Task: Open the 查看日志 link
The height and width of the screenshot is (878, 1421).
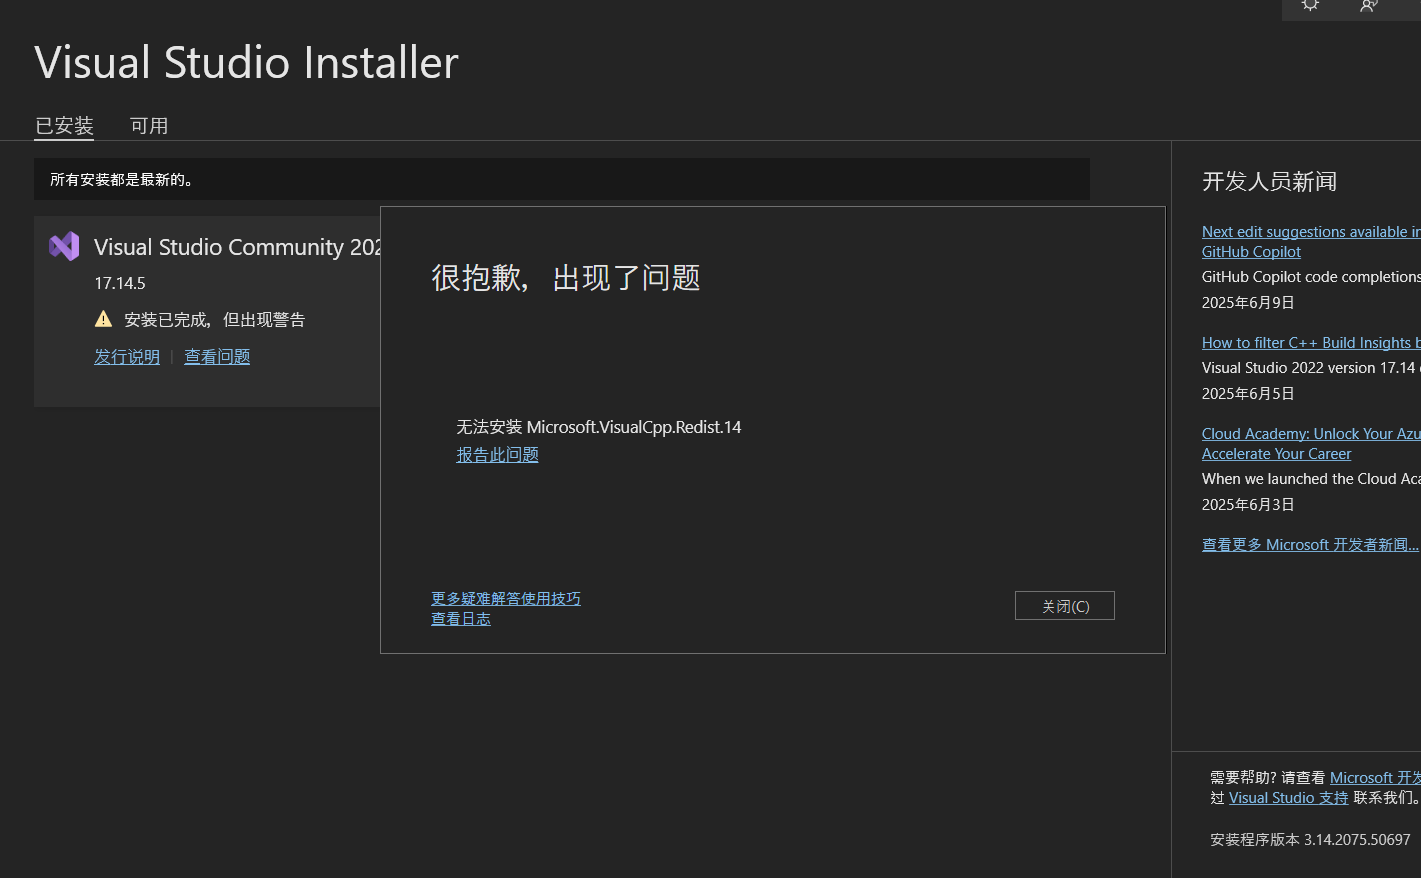Action: (x=461, y=619)
